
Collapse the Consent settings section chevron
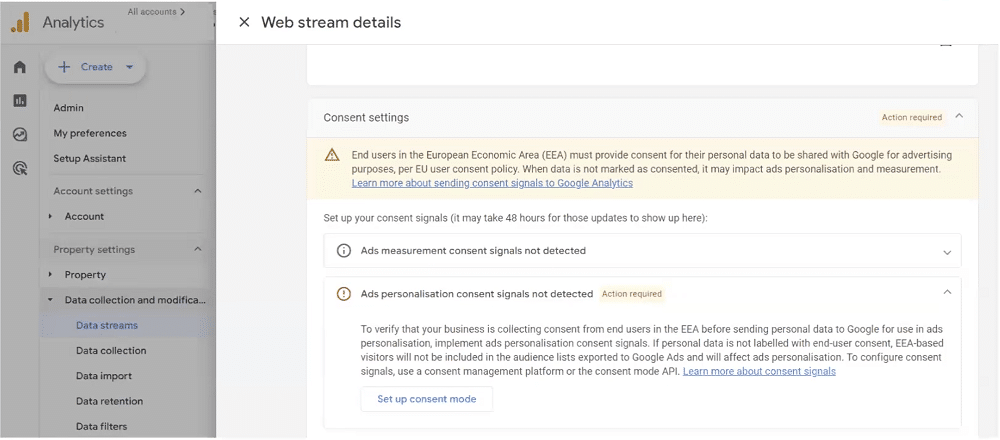[x=959, y=116]
